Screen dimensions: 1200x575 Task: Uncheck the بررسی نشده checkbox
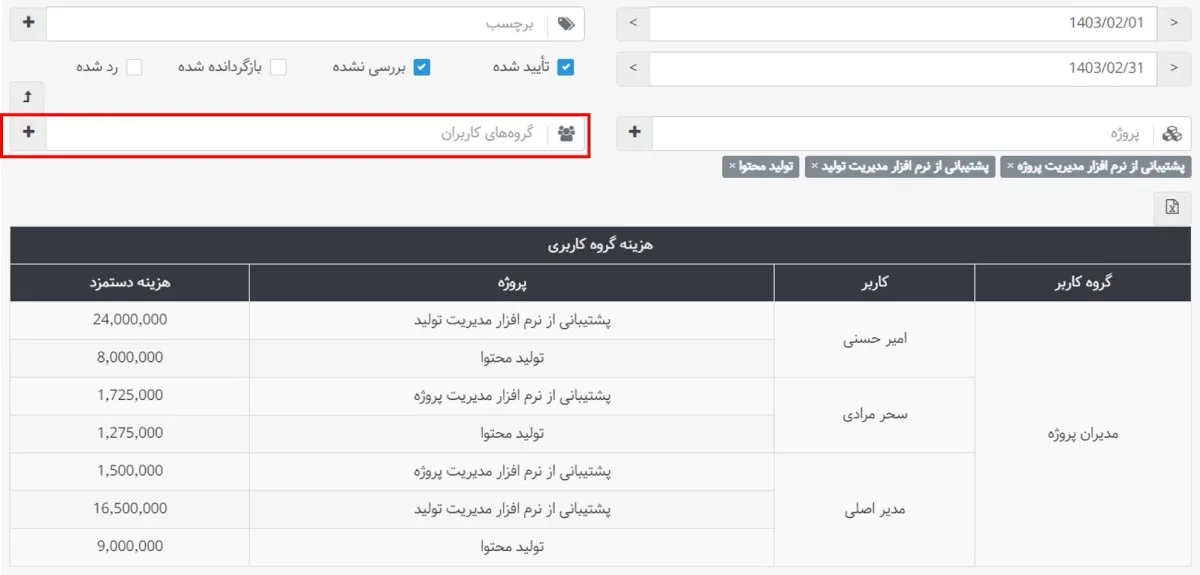[422, 67]
